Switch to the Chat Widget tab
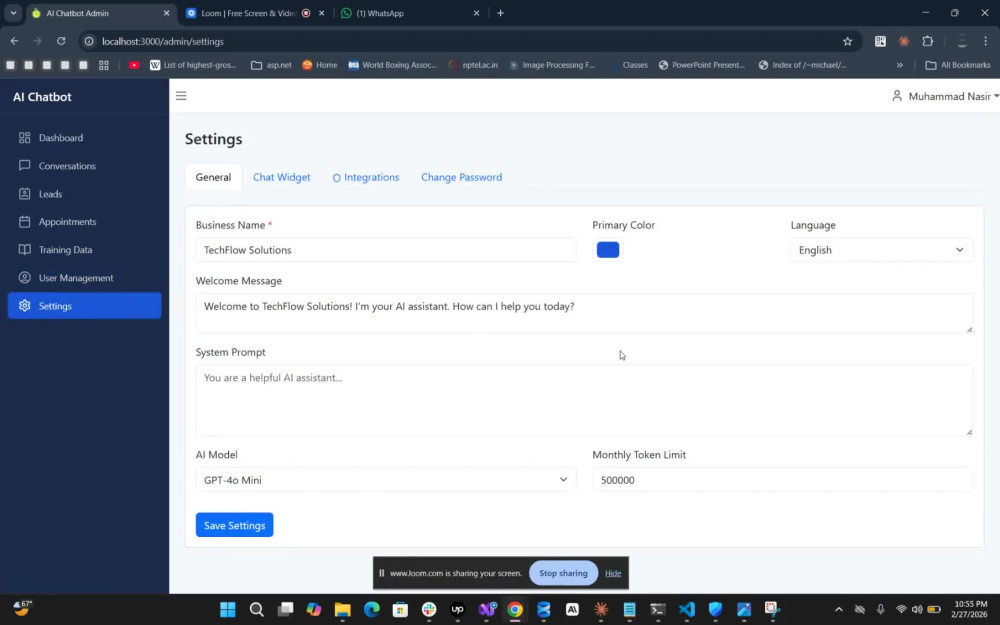The height and width of the screenshot is (625, 1000). coord(282,177)
